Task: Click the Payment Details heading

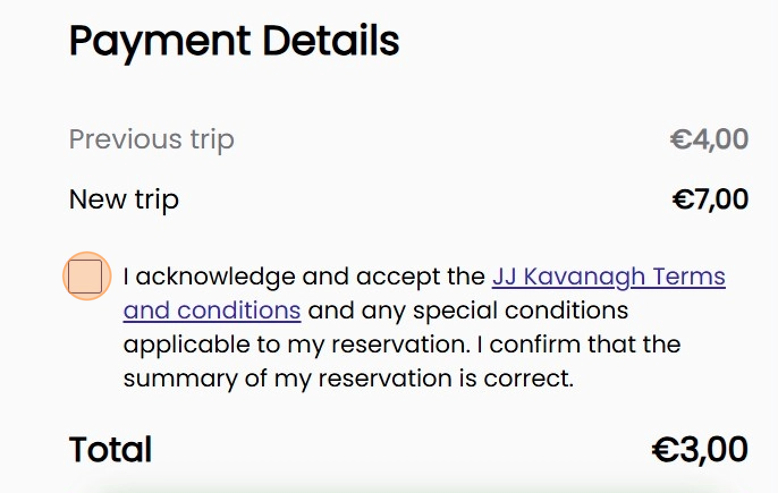Action: (234, 41)
